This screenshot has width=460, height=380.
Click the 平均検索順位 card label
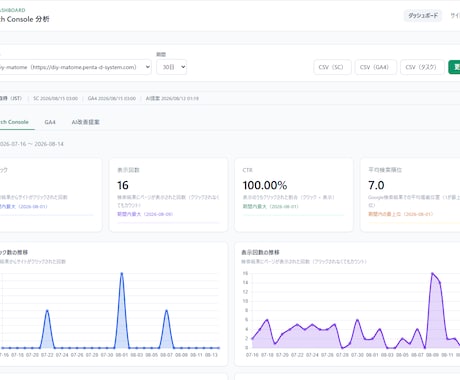click(385, 170)
